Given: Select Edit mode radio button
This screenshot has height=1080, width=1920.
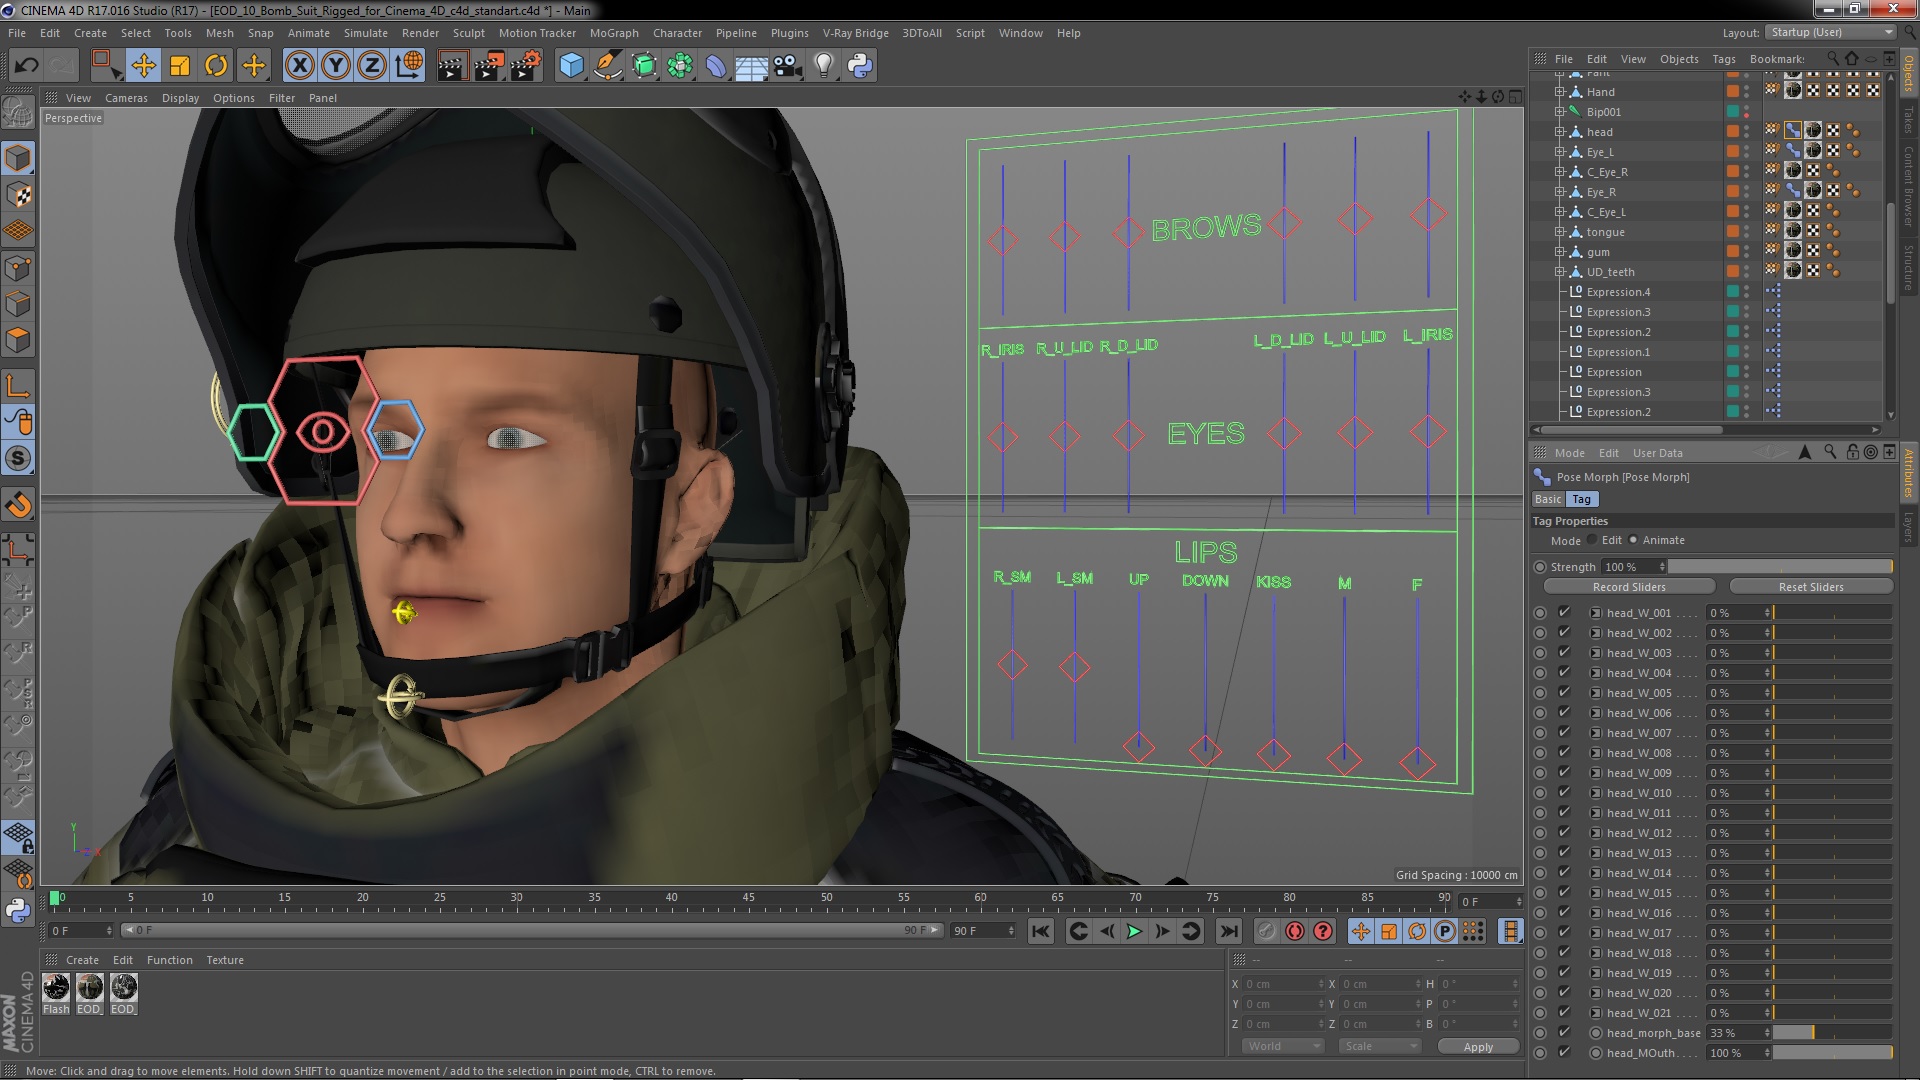Looking at the screenshot, I should point(1592,540).
